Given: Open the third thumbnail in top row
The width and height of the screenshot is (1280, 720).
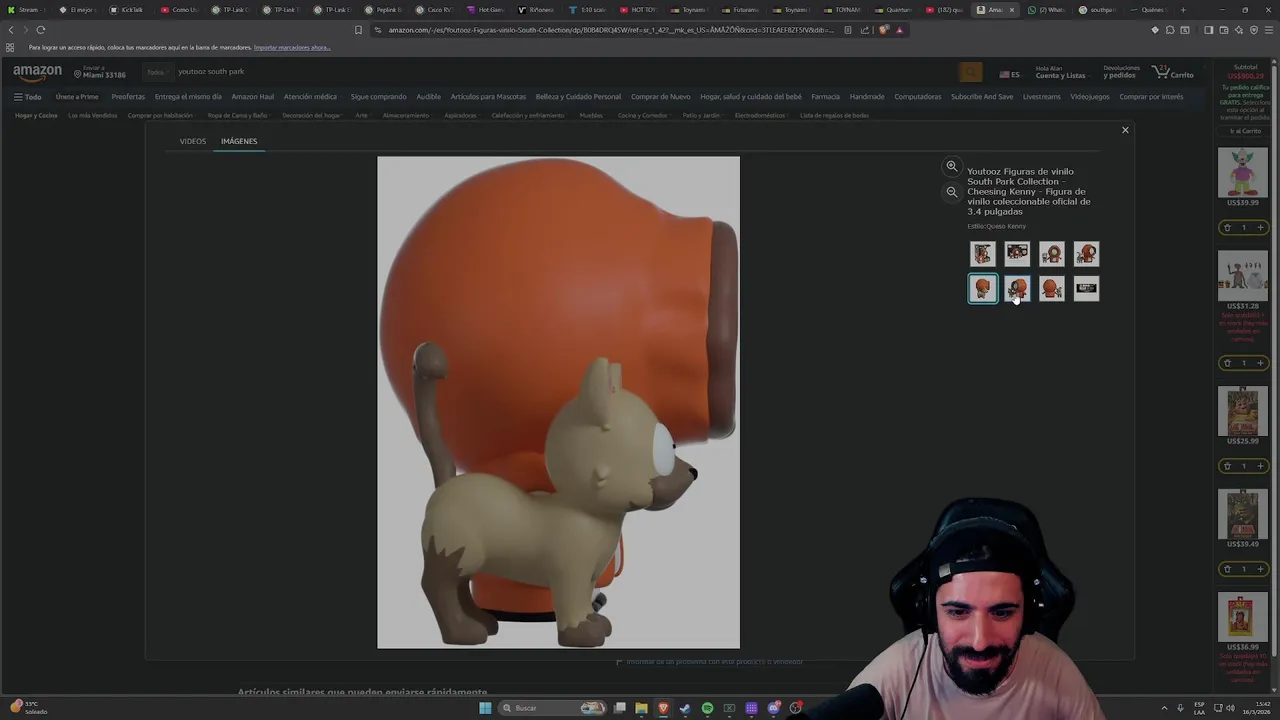Looking at the screenshot, I should click(1051, 254).
